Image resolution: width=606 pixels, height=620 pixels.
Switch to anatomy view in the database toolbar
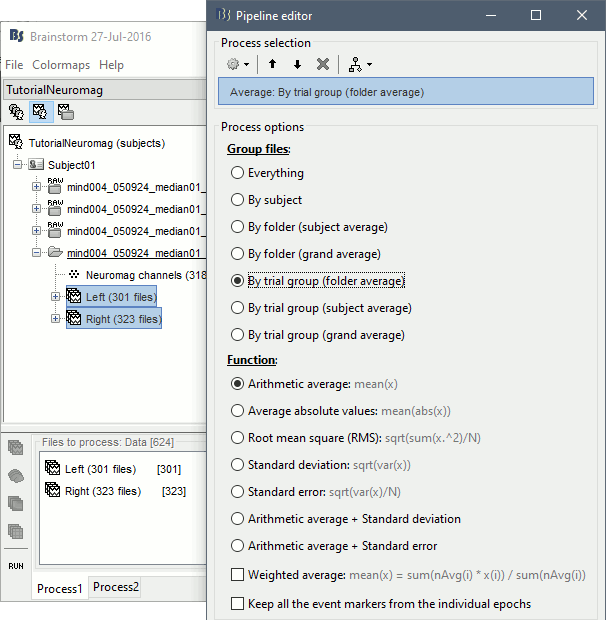tap(16, 113)
